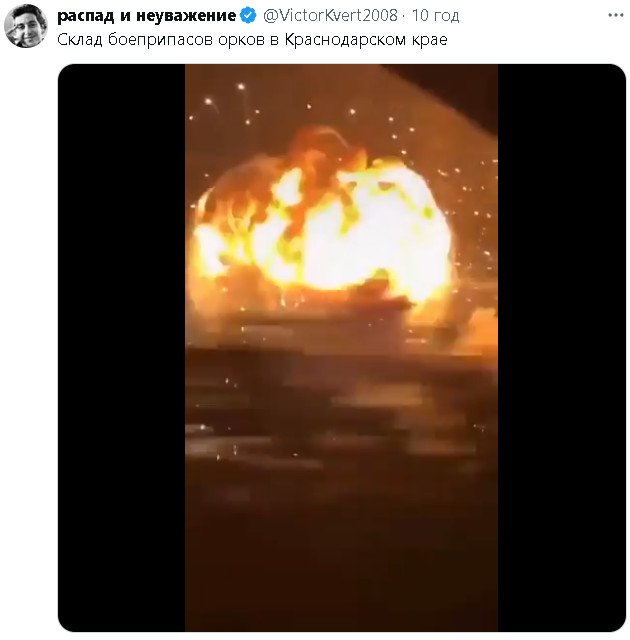630x640 pixels.
Task: Click the '10 год' tweet timestamp
Action: 436,15
